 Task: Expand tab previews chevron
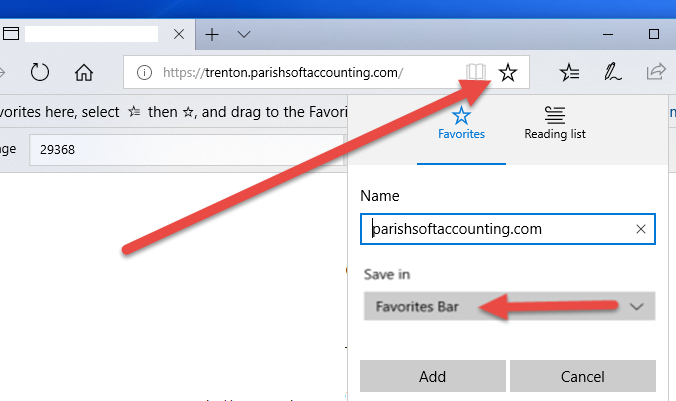point(244,34)
